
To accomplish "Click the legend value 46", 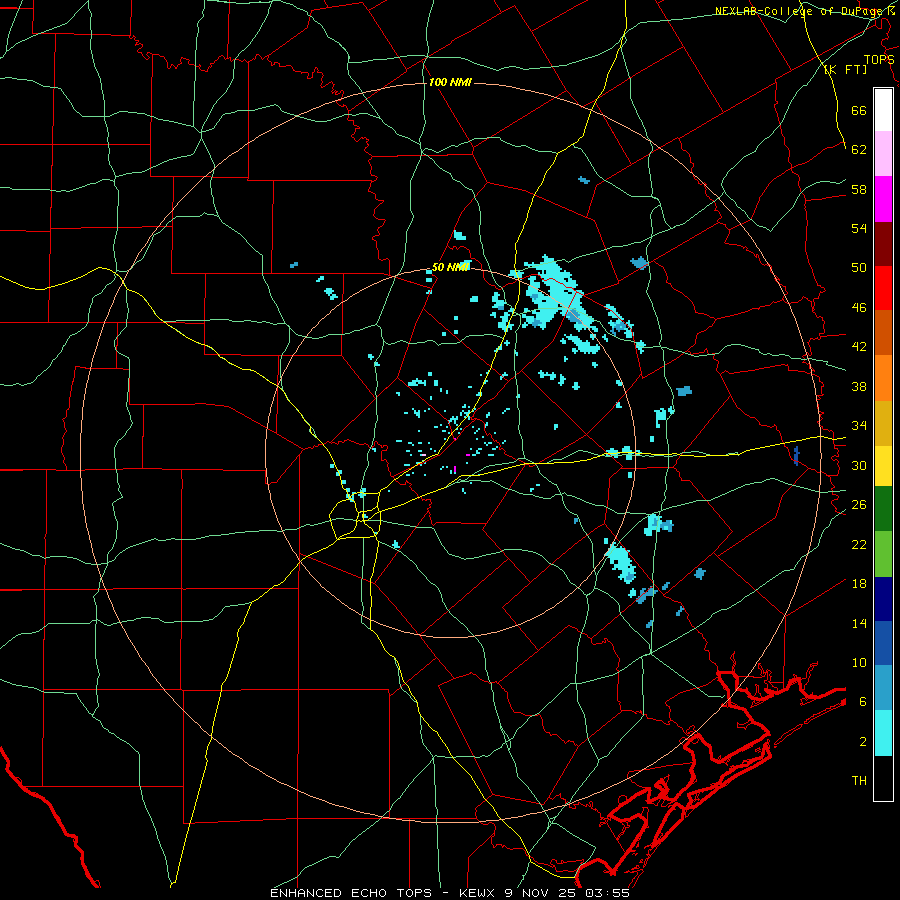I will point(859,307).
